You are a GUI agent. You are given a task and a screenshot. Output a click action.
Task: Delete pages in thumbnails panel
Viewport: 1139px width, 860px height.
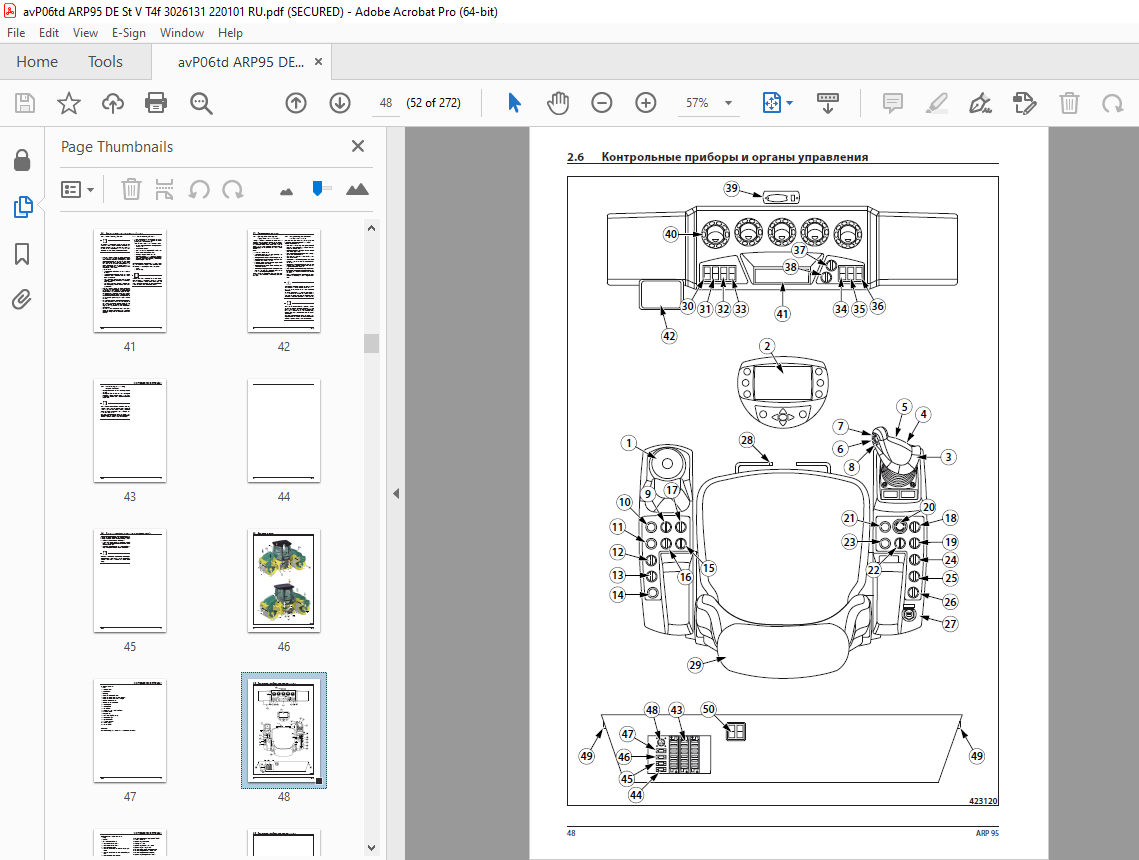131,190
